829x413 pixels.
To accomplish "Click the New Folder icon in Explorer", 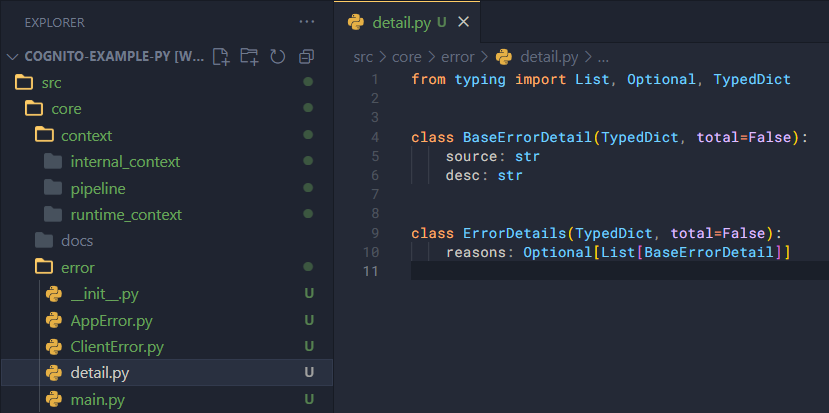I will tap(249, 57).
